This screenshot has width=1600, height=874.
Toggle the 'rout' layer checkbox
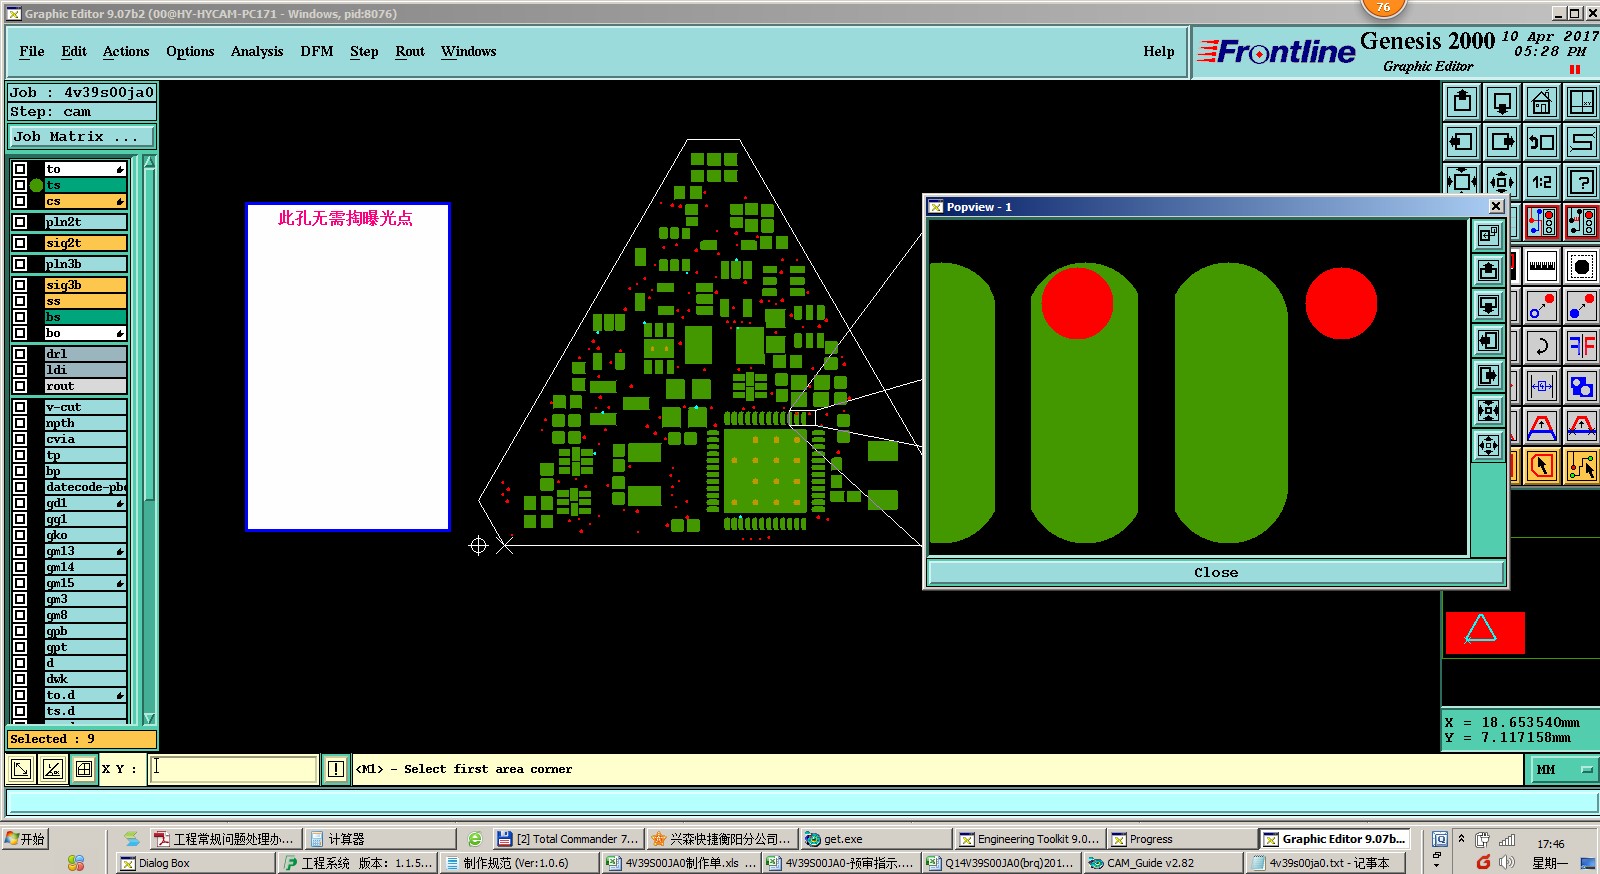tap(20, 386)
